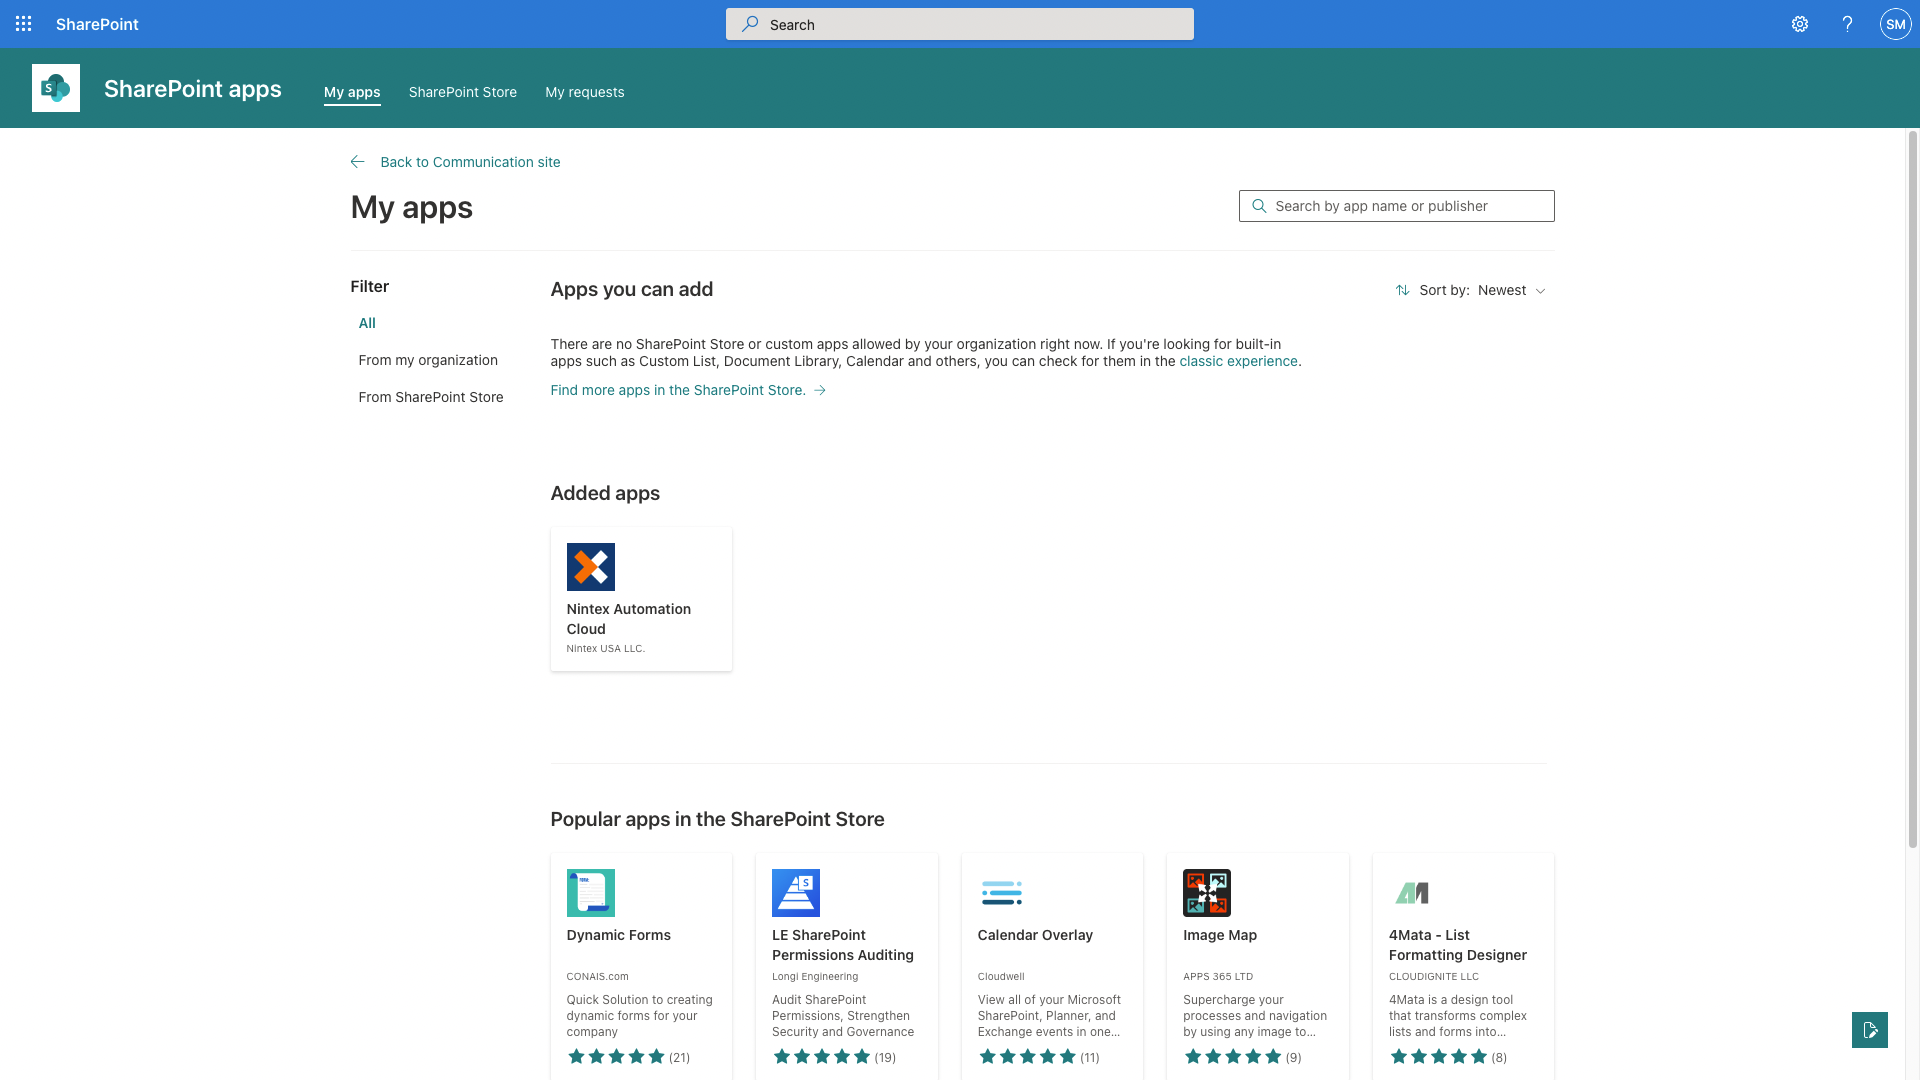Click the Calendar Overlay star rating
The height and width of the screenshot is (1080, 1920).
tap(1027, 1057)
